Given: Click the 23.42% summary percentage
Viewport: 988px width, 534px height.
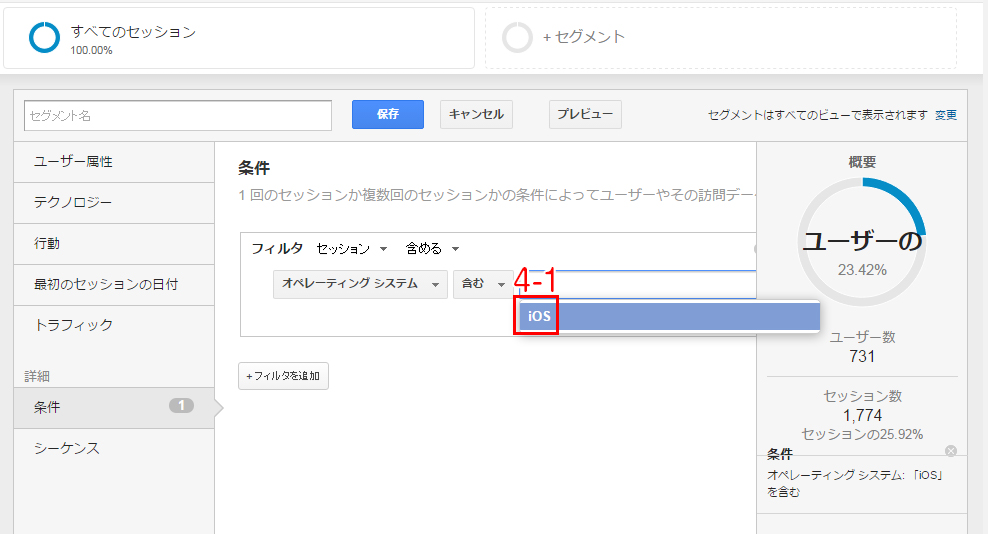Looking at the screenshot, I should 862,270.
